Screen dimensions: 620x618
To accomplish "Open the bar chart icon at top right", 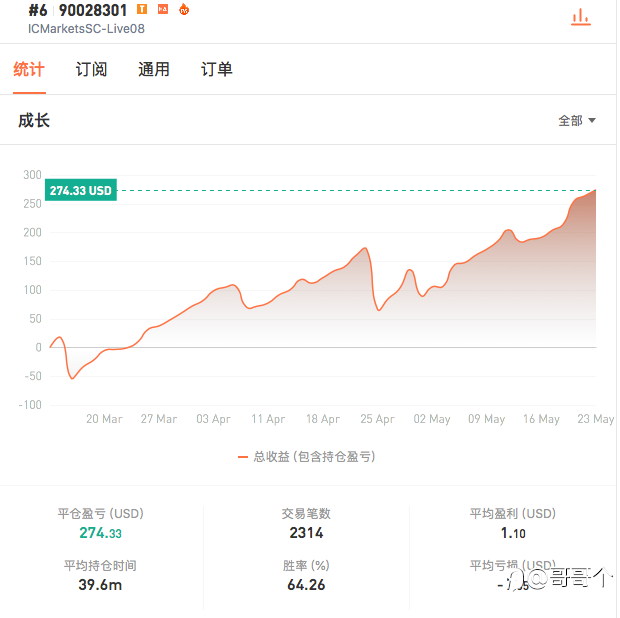I will pyautogui.click(x=579, y=17).
